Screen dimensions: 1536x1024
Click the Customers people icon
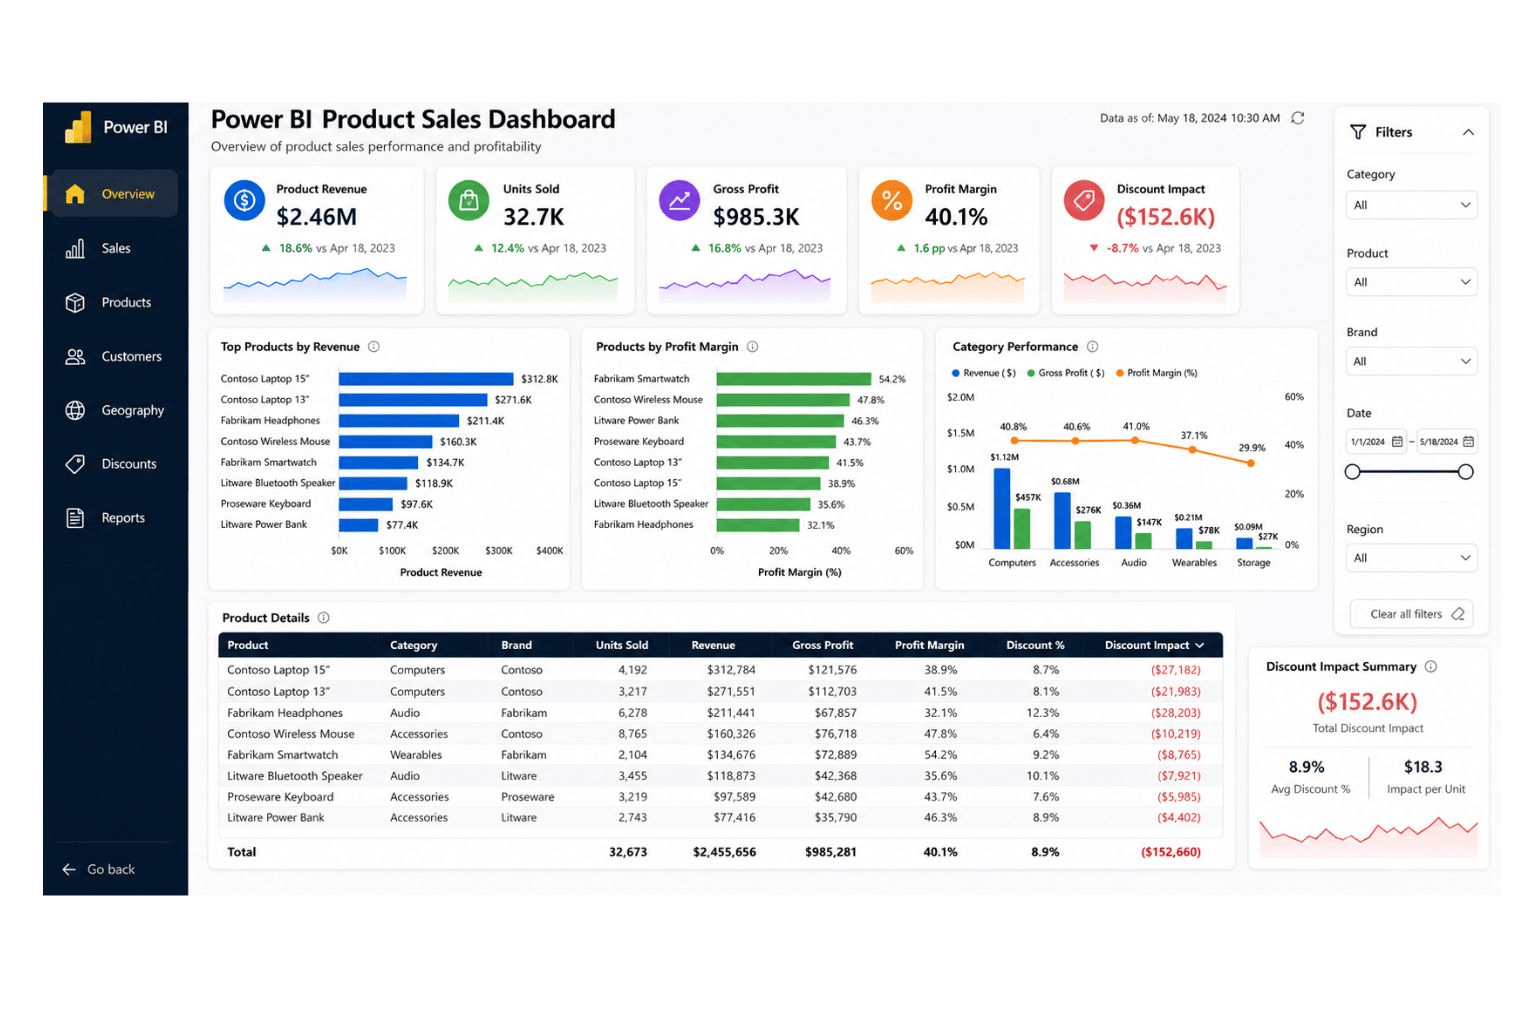(x=75, y=356)
